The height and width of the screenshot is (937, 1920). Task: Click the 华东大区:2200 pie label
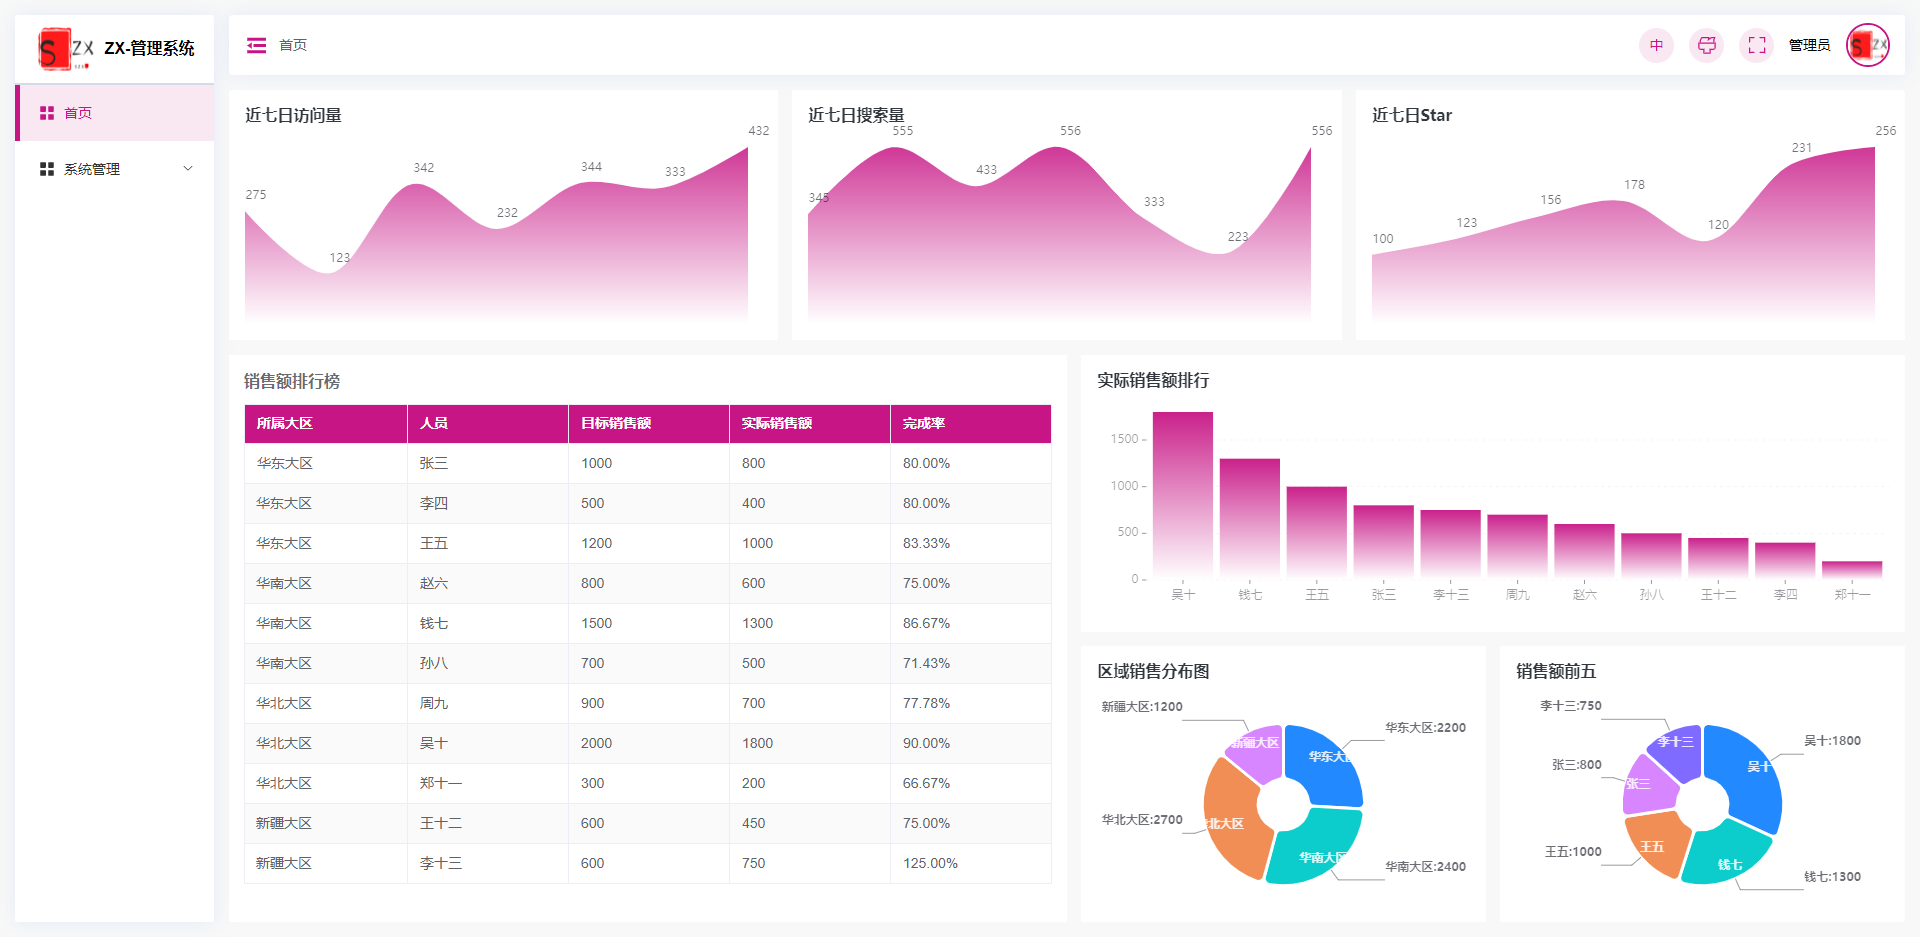point(1425,728)
